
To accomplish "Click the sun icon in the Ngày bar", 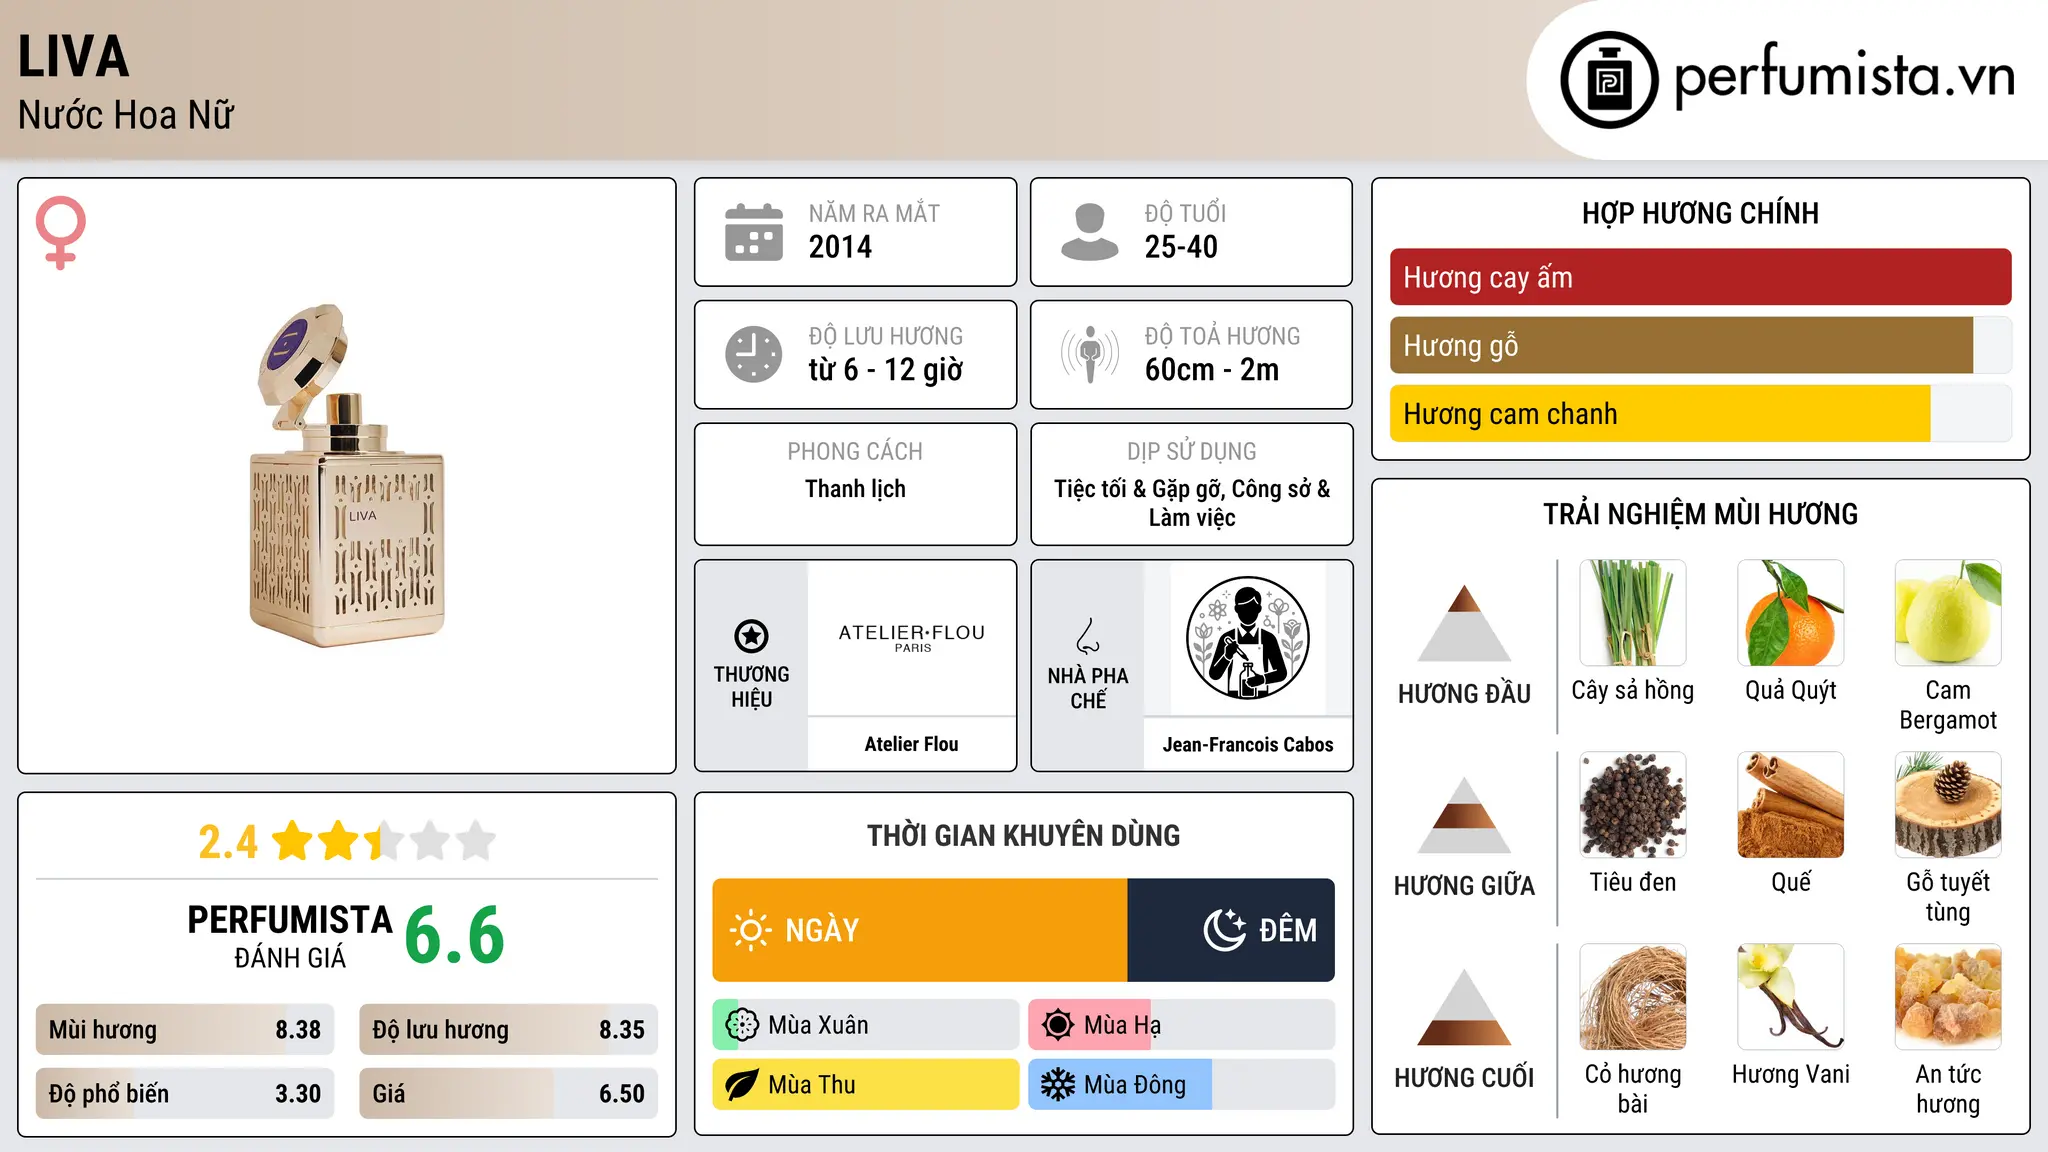I will click(751, 930).
